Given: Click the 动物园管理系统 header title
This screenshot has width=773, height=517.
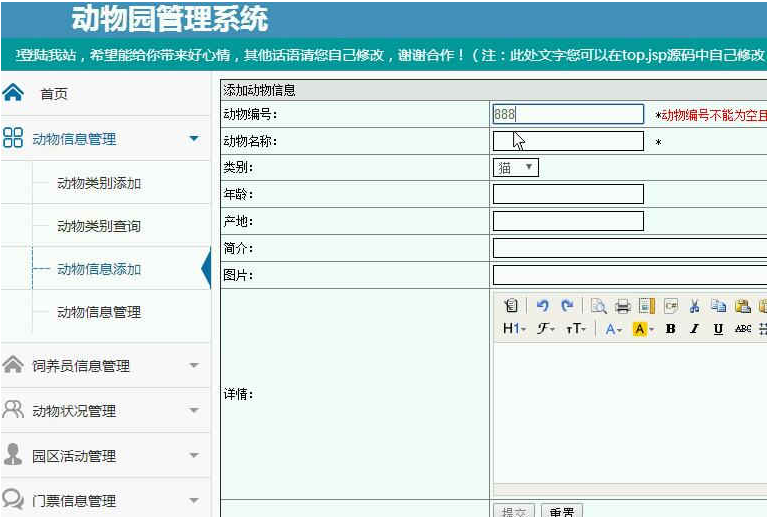Looking at the screenshot, I should [170, 19].
